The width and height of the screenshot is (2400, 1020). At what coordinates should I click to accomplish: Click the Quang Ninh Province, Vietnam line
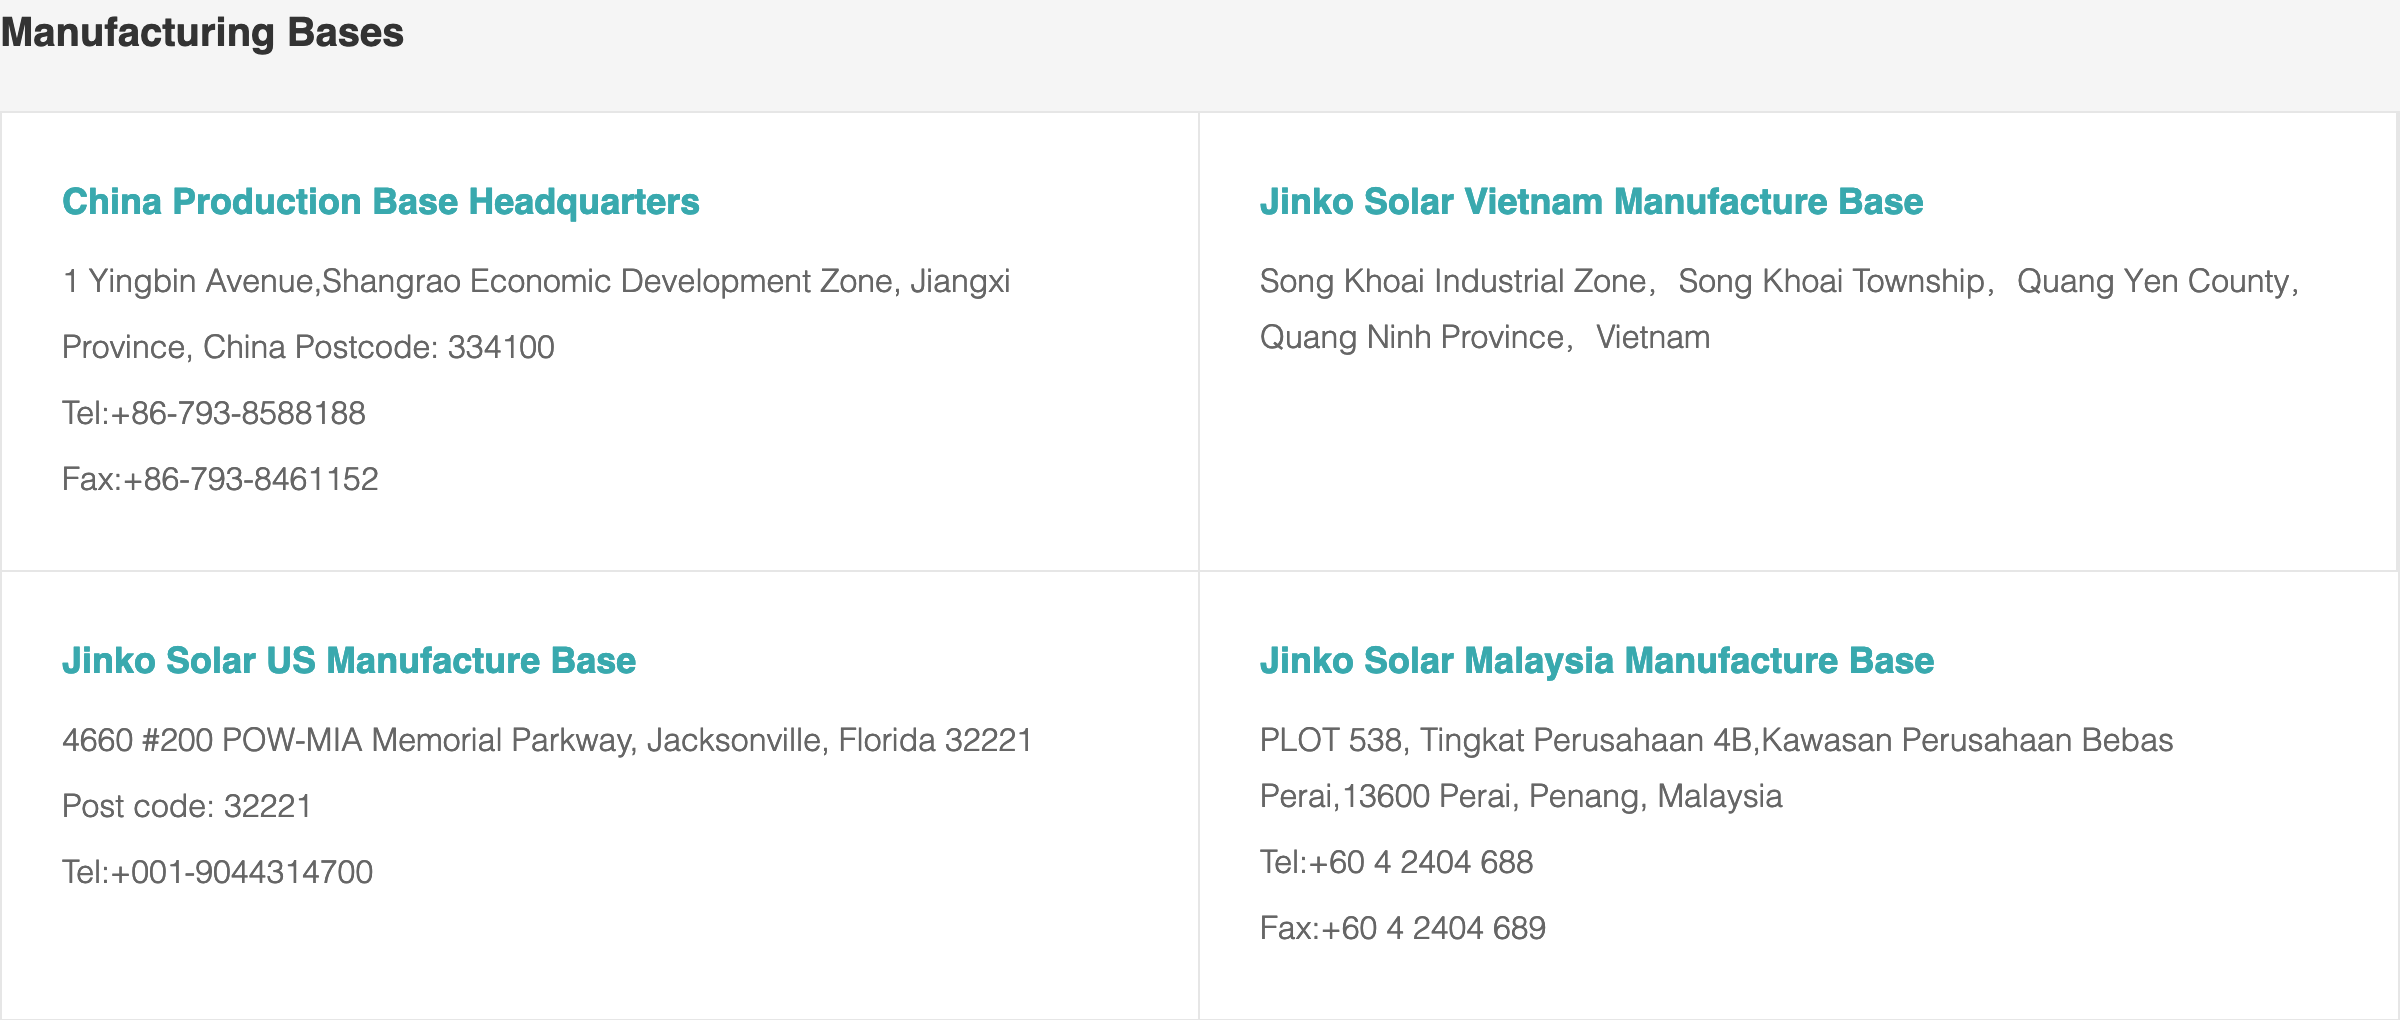(x=1484, y=337)
